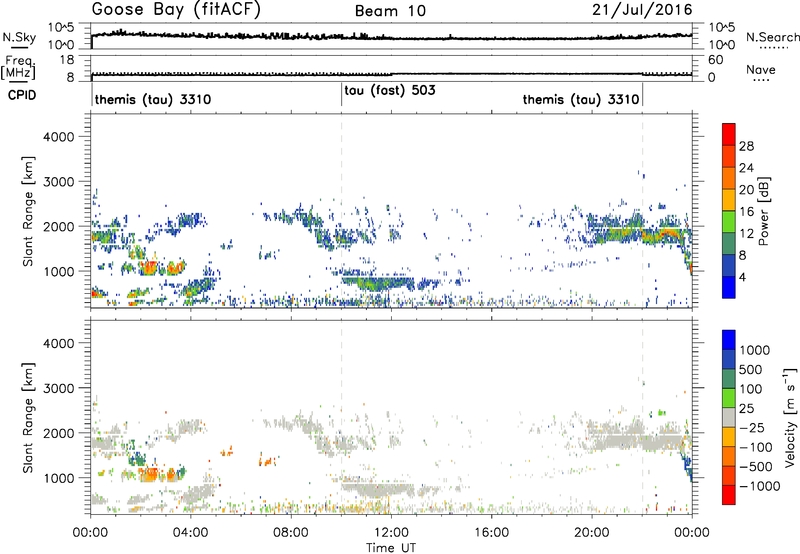Pick the yellow 16–20 dB Power colorbar segment
Image resolution: width=800 pixels, height=554 pixels.
pyautogui.click(x=729, y=200)
